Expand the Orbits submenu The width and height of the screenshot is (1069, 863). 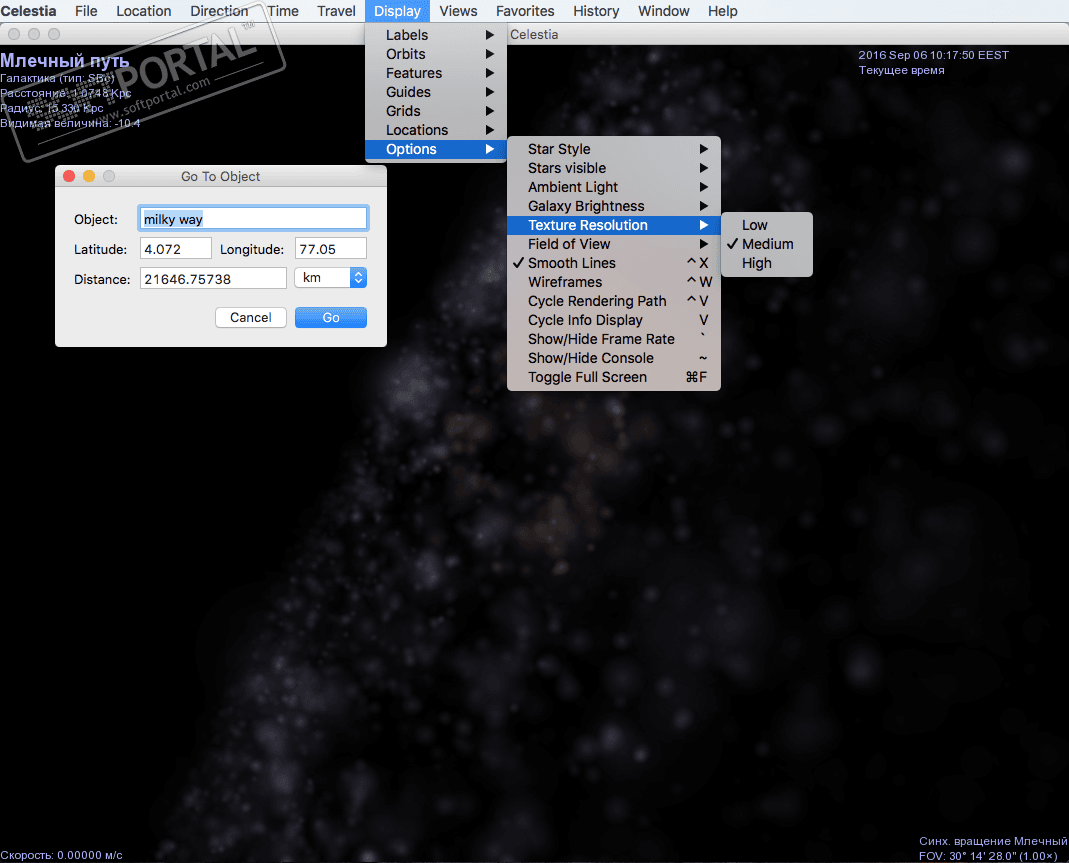(436, 54)
